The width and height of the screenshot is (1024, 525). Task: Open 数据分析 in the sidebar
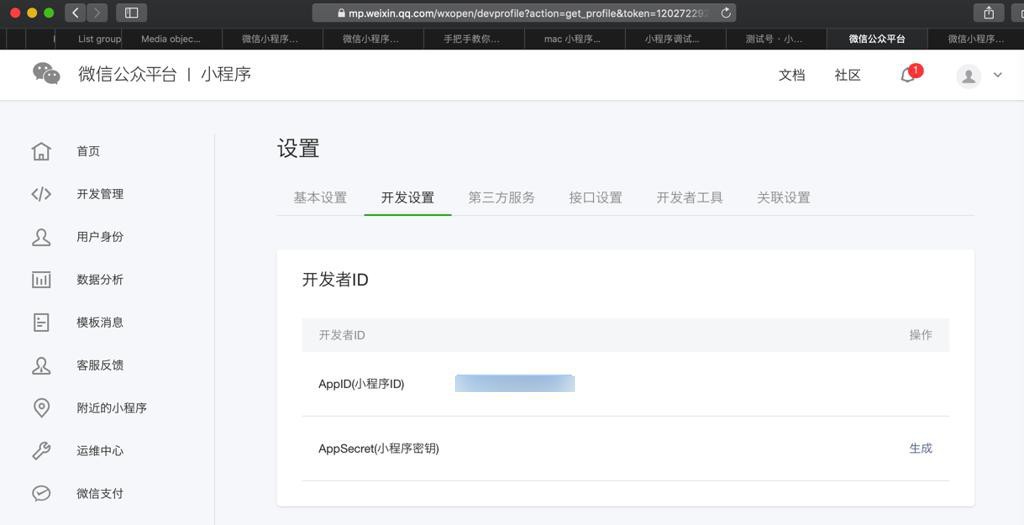(100, 279)
